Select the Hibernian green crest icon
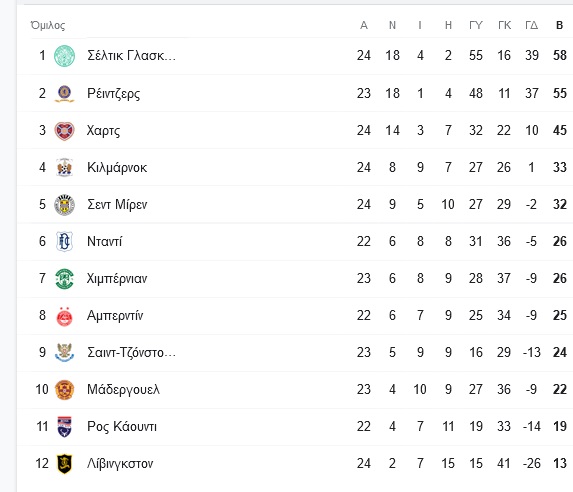Image resolution: width=573 pixels, height=492 pixels. coord(64,279)
